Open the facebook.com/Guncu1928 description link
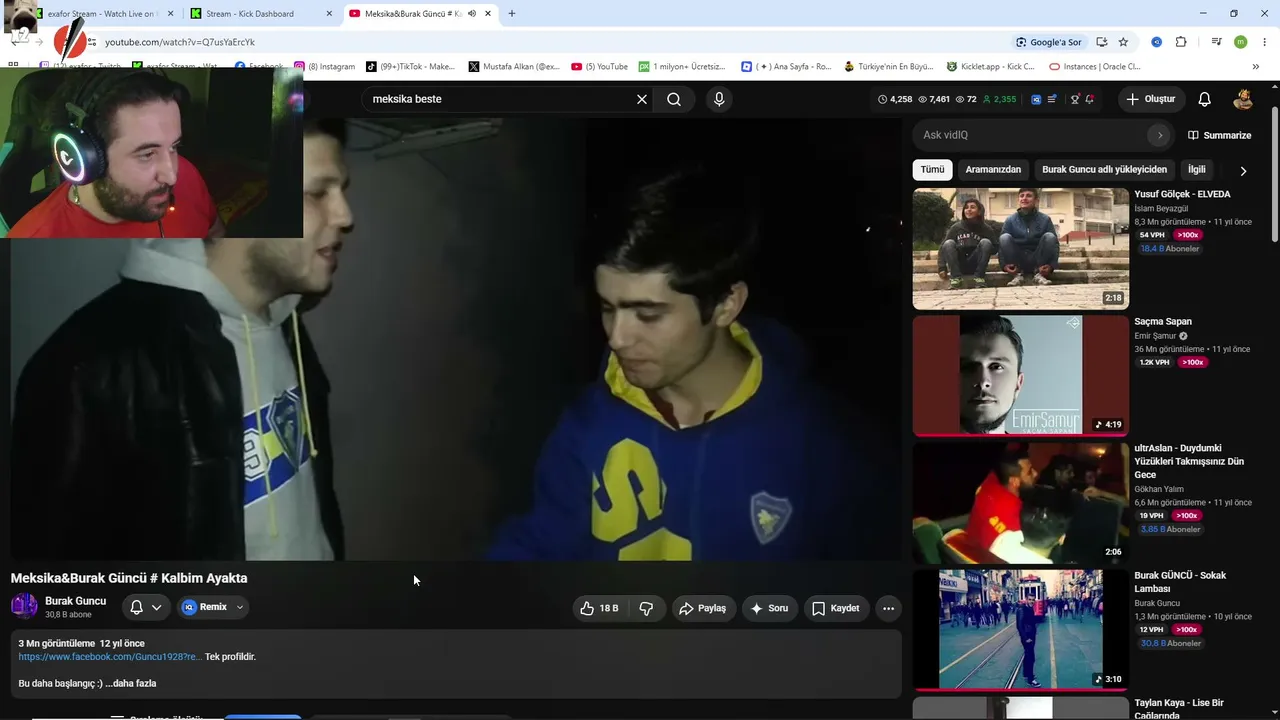The image size is (1280, 720). (x=110, y=657)
